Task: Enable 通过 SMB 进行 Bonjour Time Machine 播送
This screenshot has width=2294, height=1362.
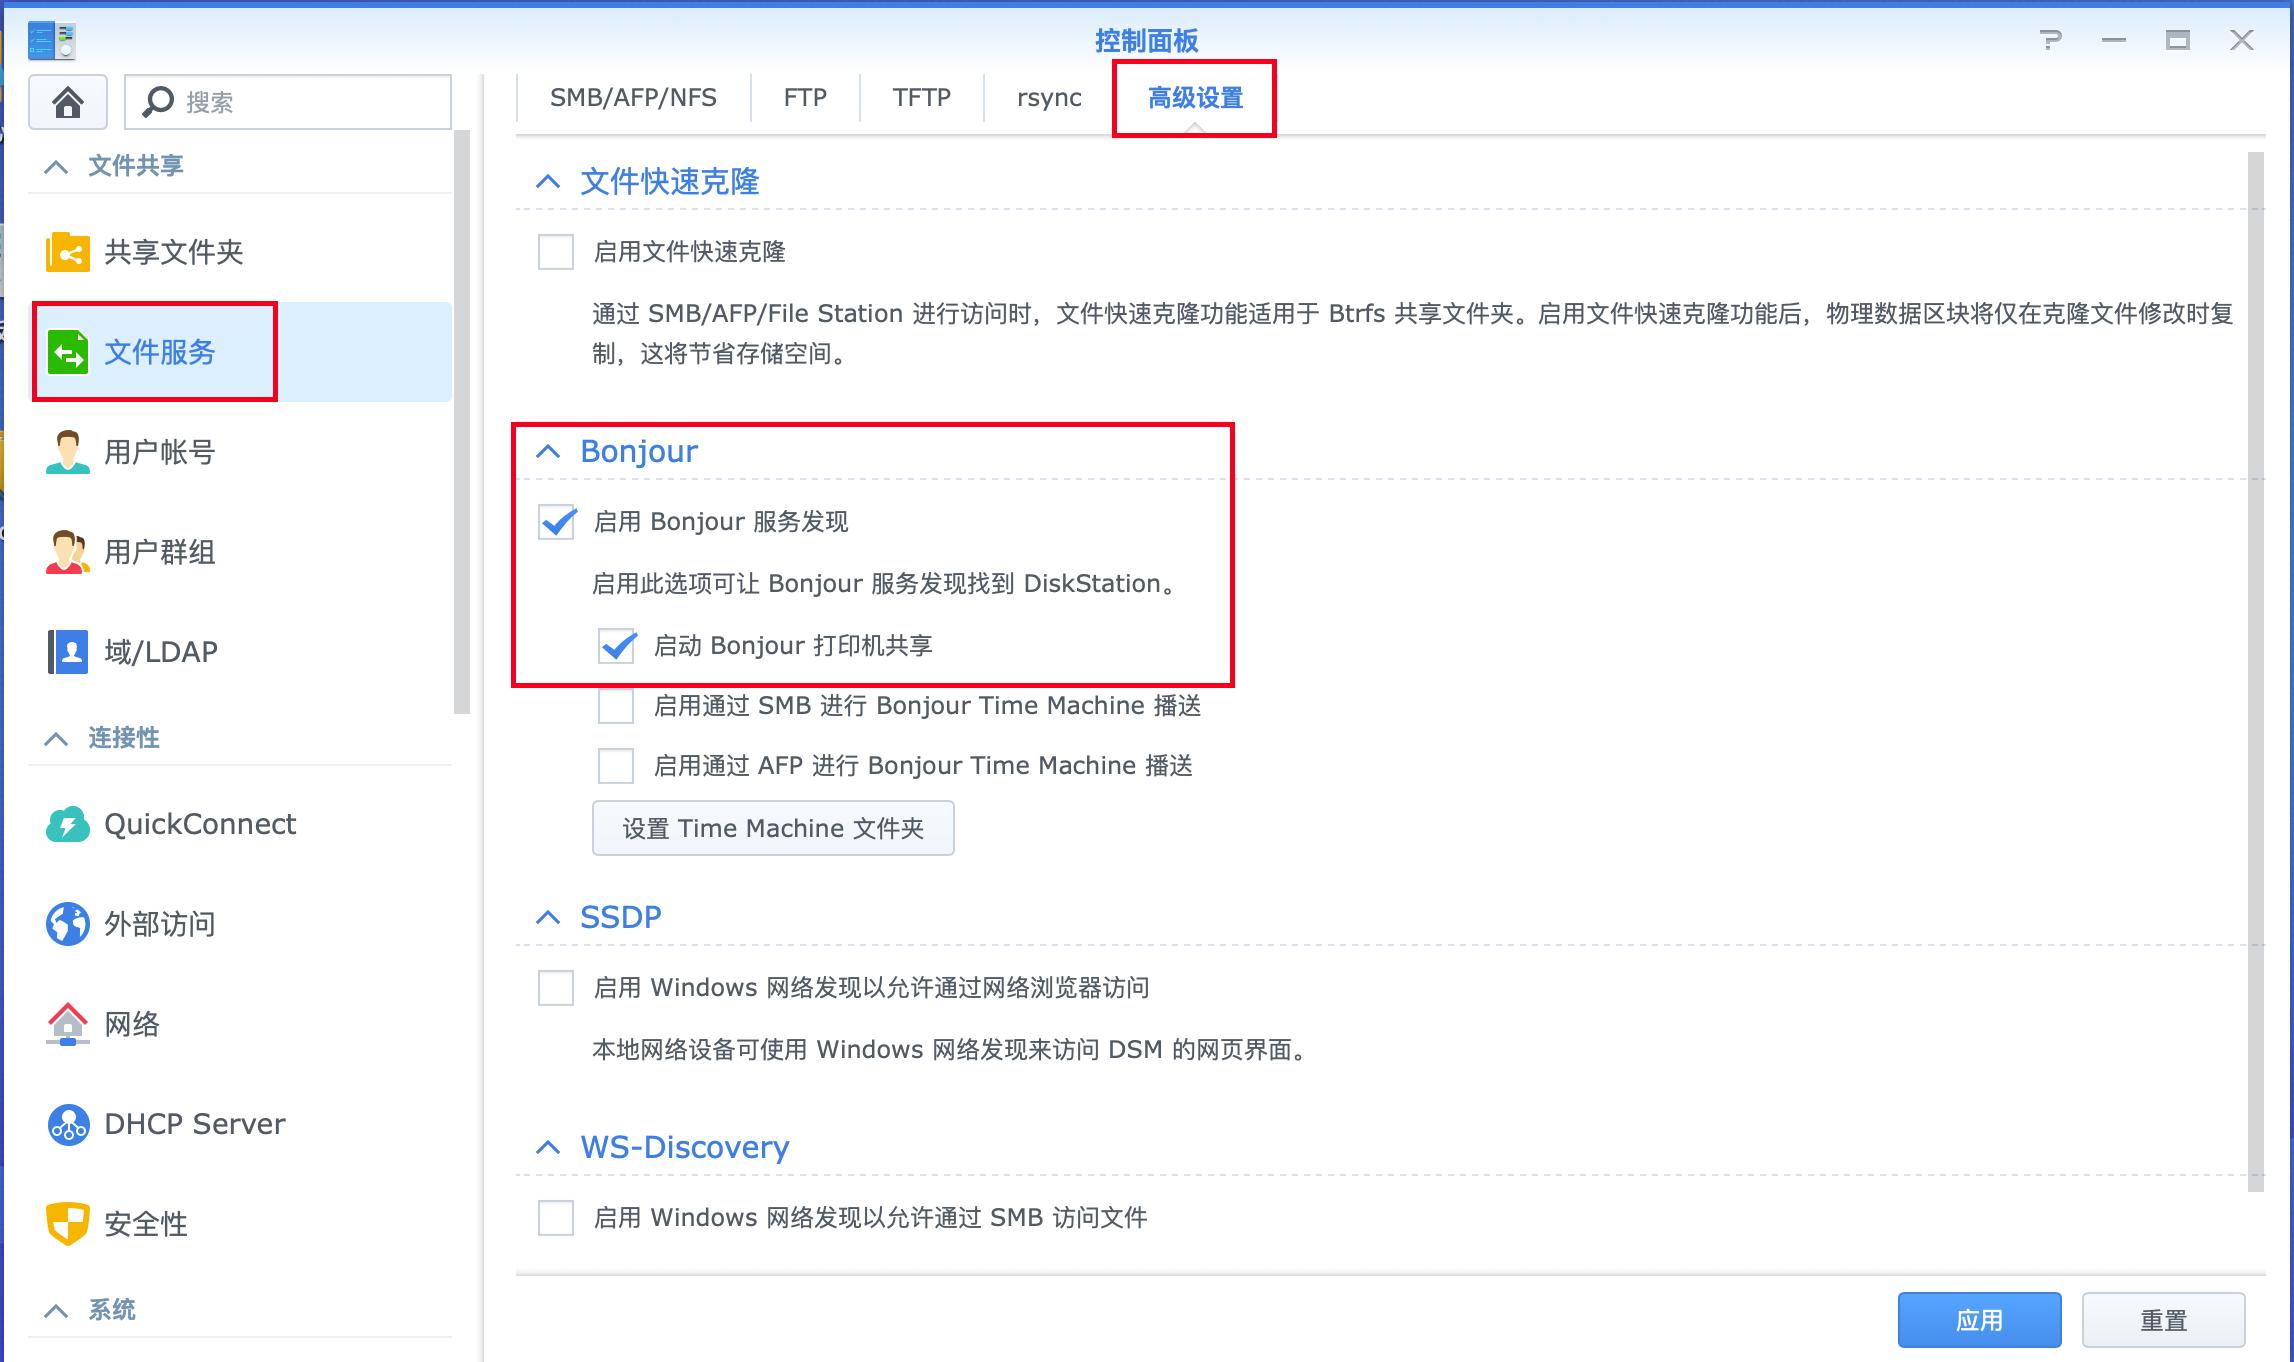Action: tap(615, 706)
